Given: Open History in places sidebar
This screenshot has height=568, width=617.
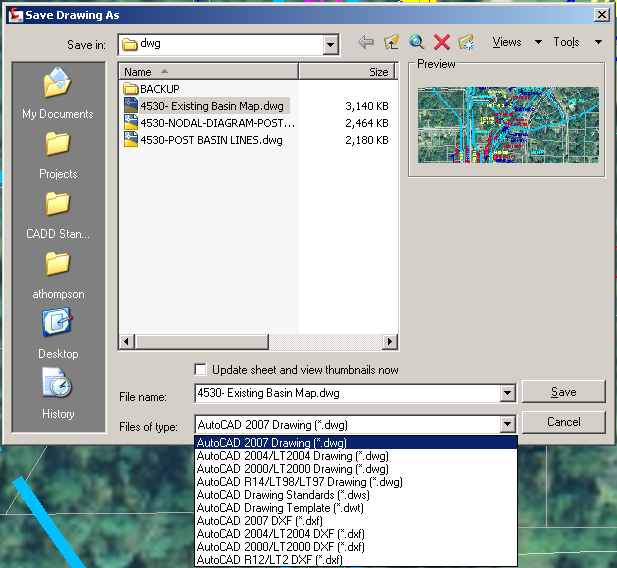Looking at the screenshot, I should coord(58,394).
